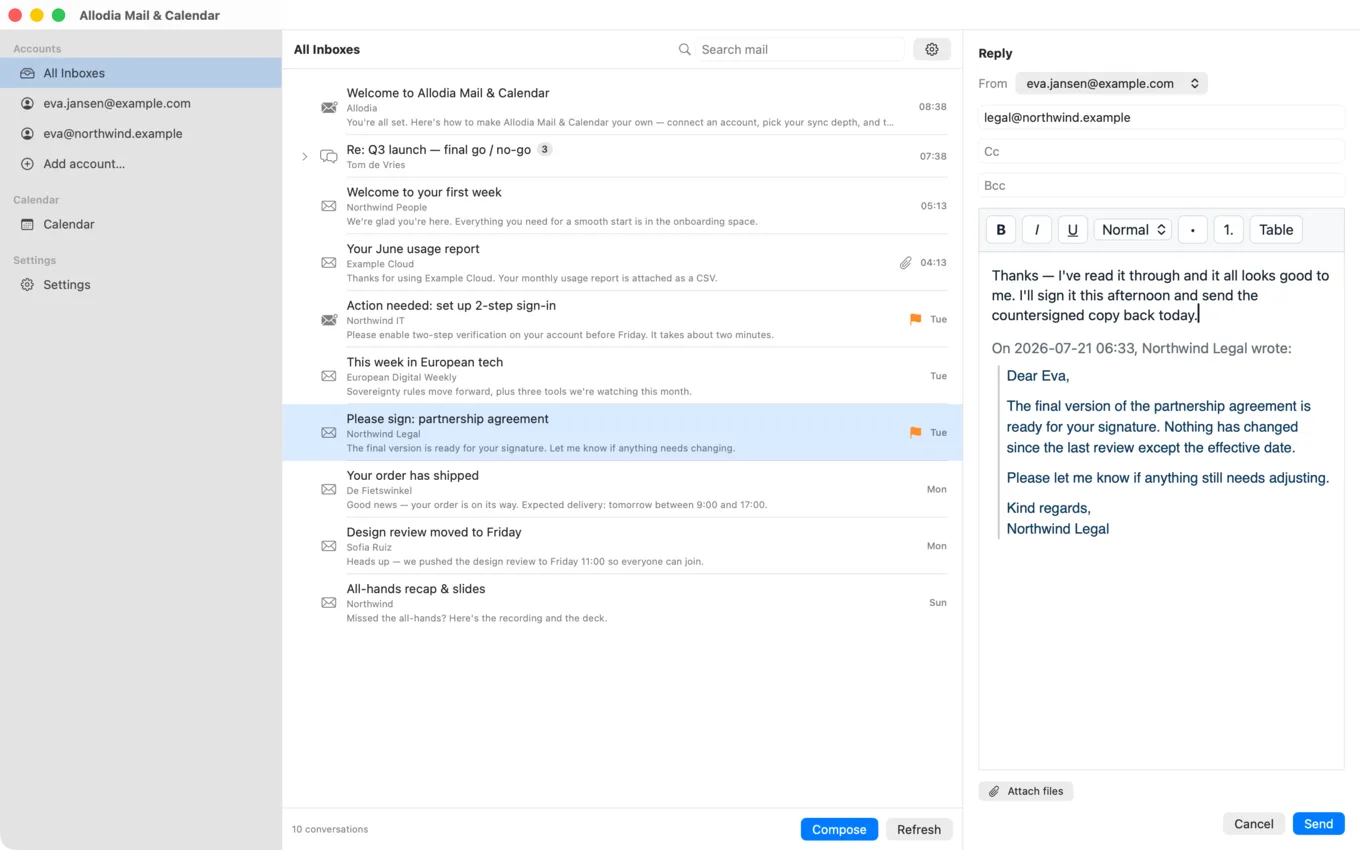Click the orange flag on 2-step sign-in message
1360x850 pixels.
tap(915, 320)
